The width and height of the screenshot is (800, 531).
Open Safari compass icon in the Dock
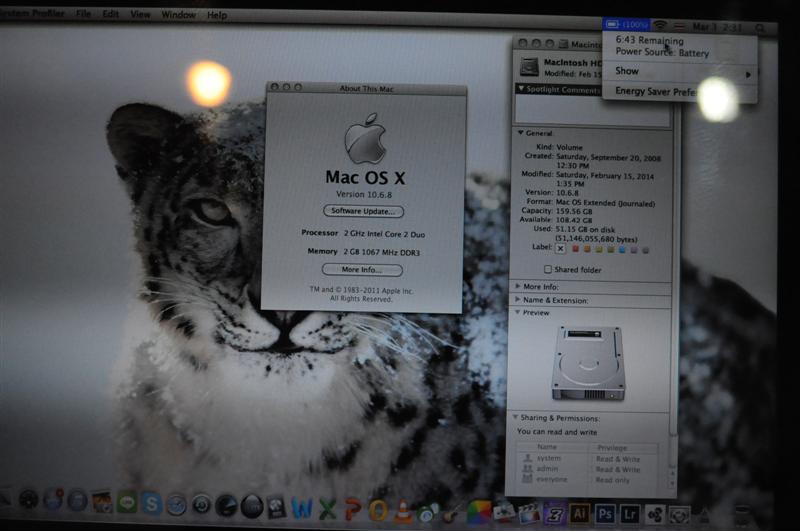point(176,505)
